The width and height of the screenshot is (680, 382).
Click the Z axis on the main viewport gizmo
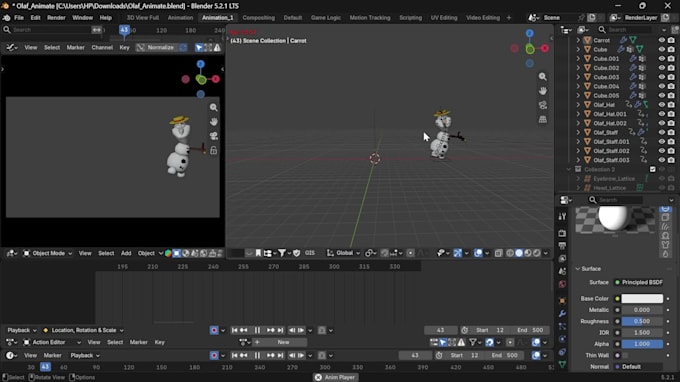530,33
